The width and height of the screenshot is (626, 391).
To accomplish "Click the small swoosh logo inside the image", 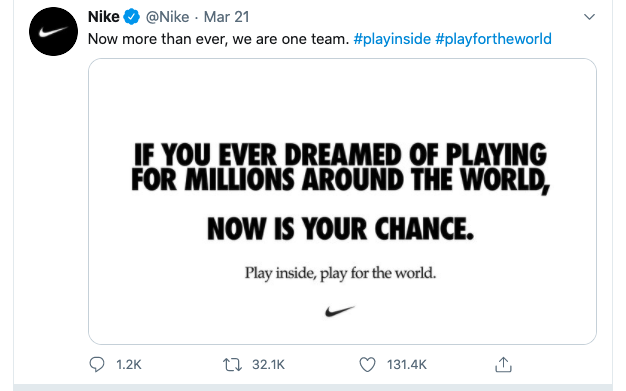I will [340, 311].
